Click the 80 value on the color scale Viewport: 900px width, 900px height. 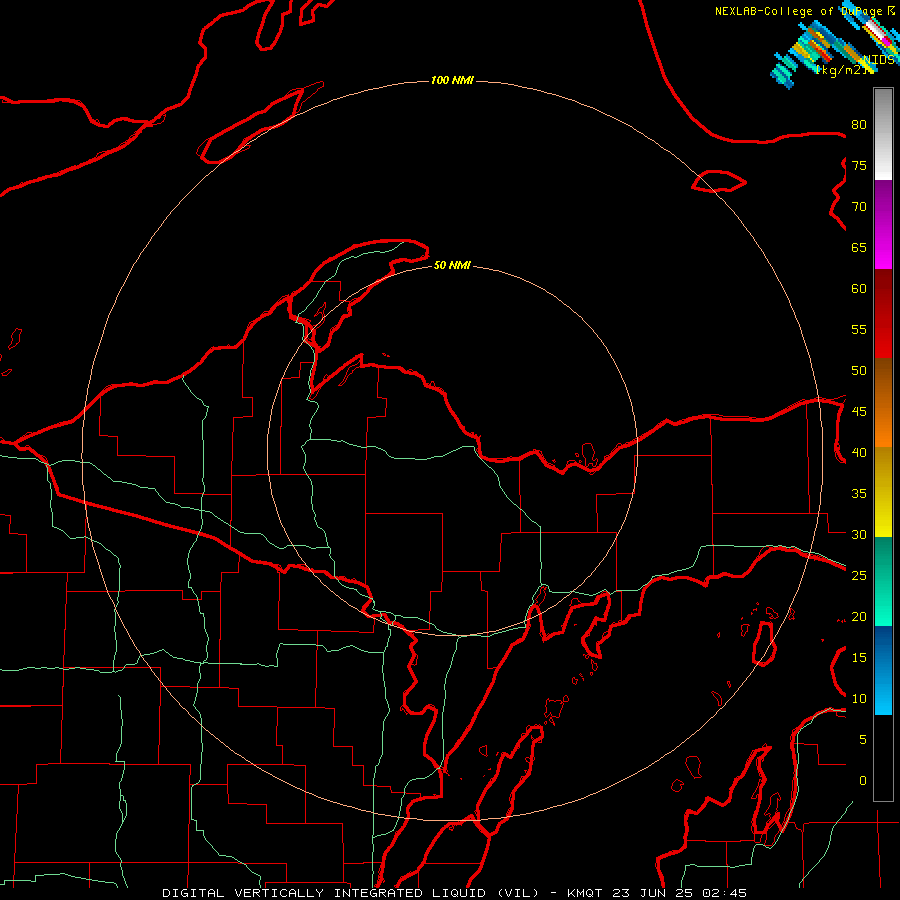tap(859, 125)
